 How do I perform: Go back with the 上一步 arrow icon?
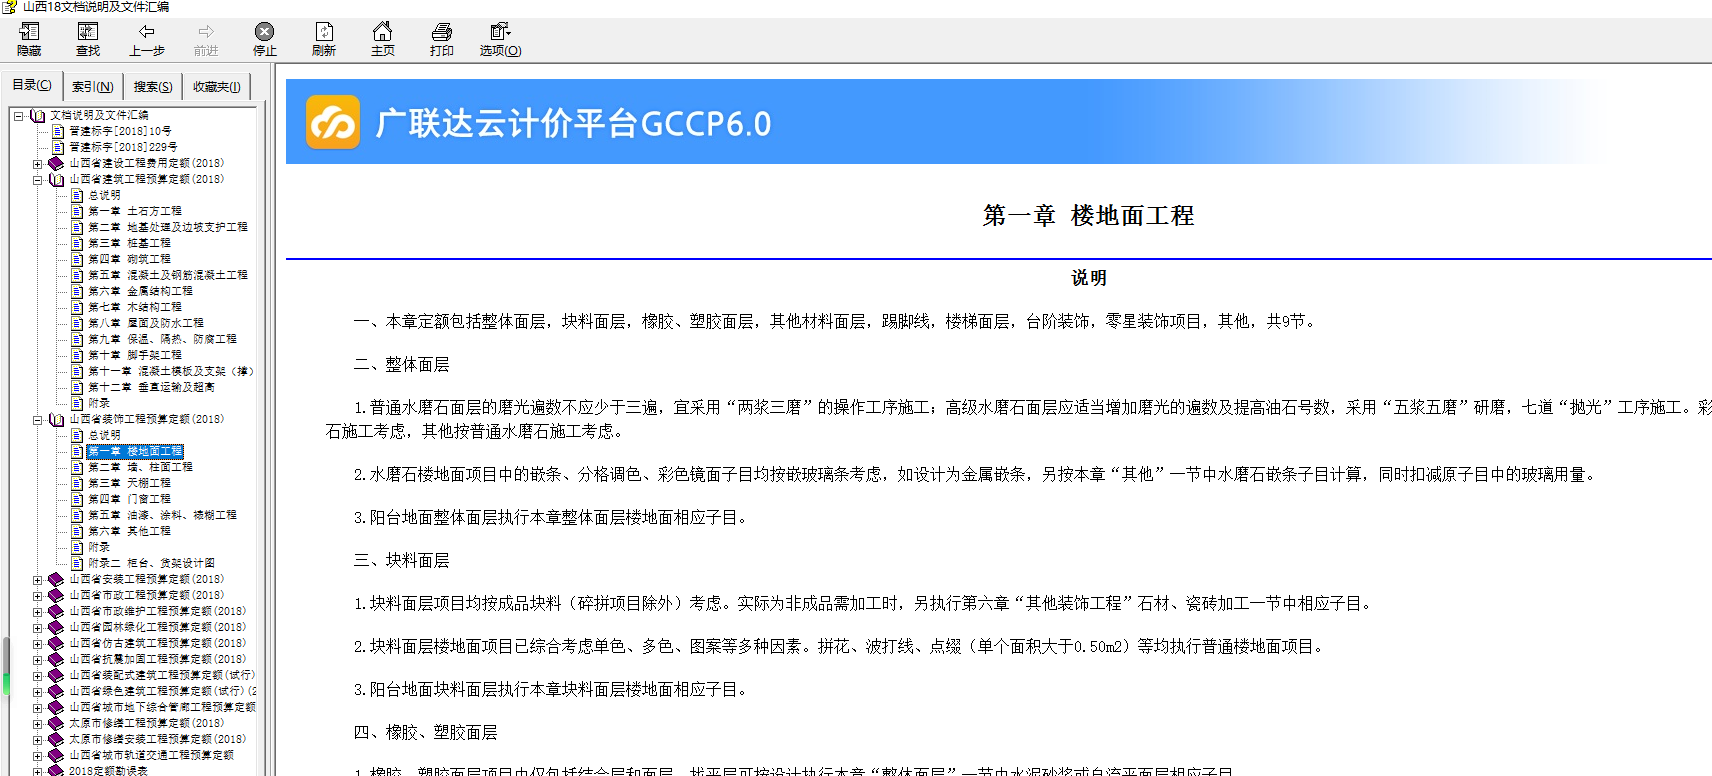pos(147,32)
